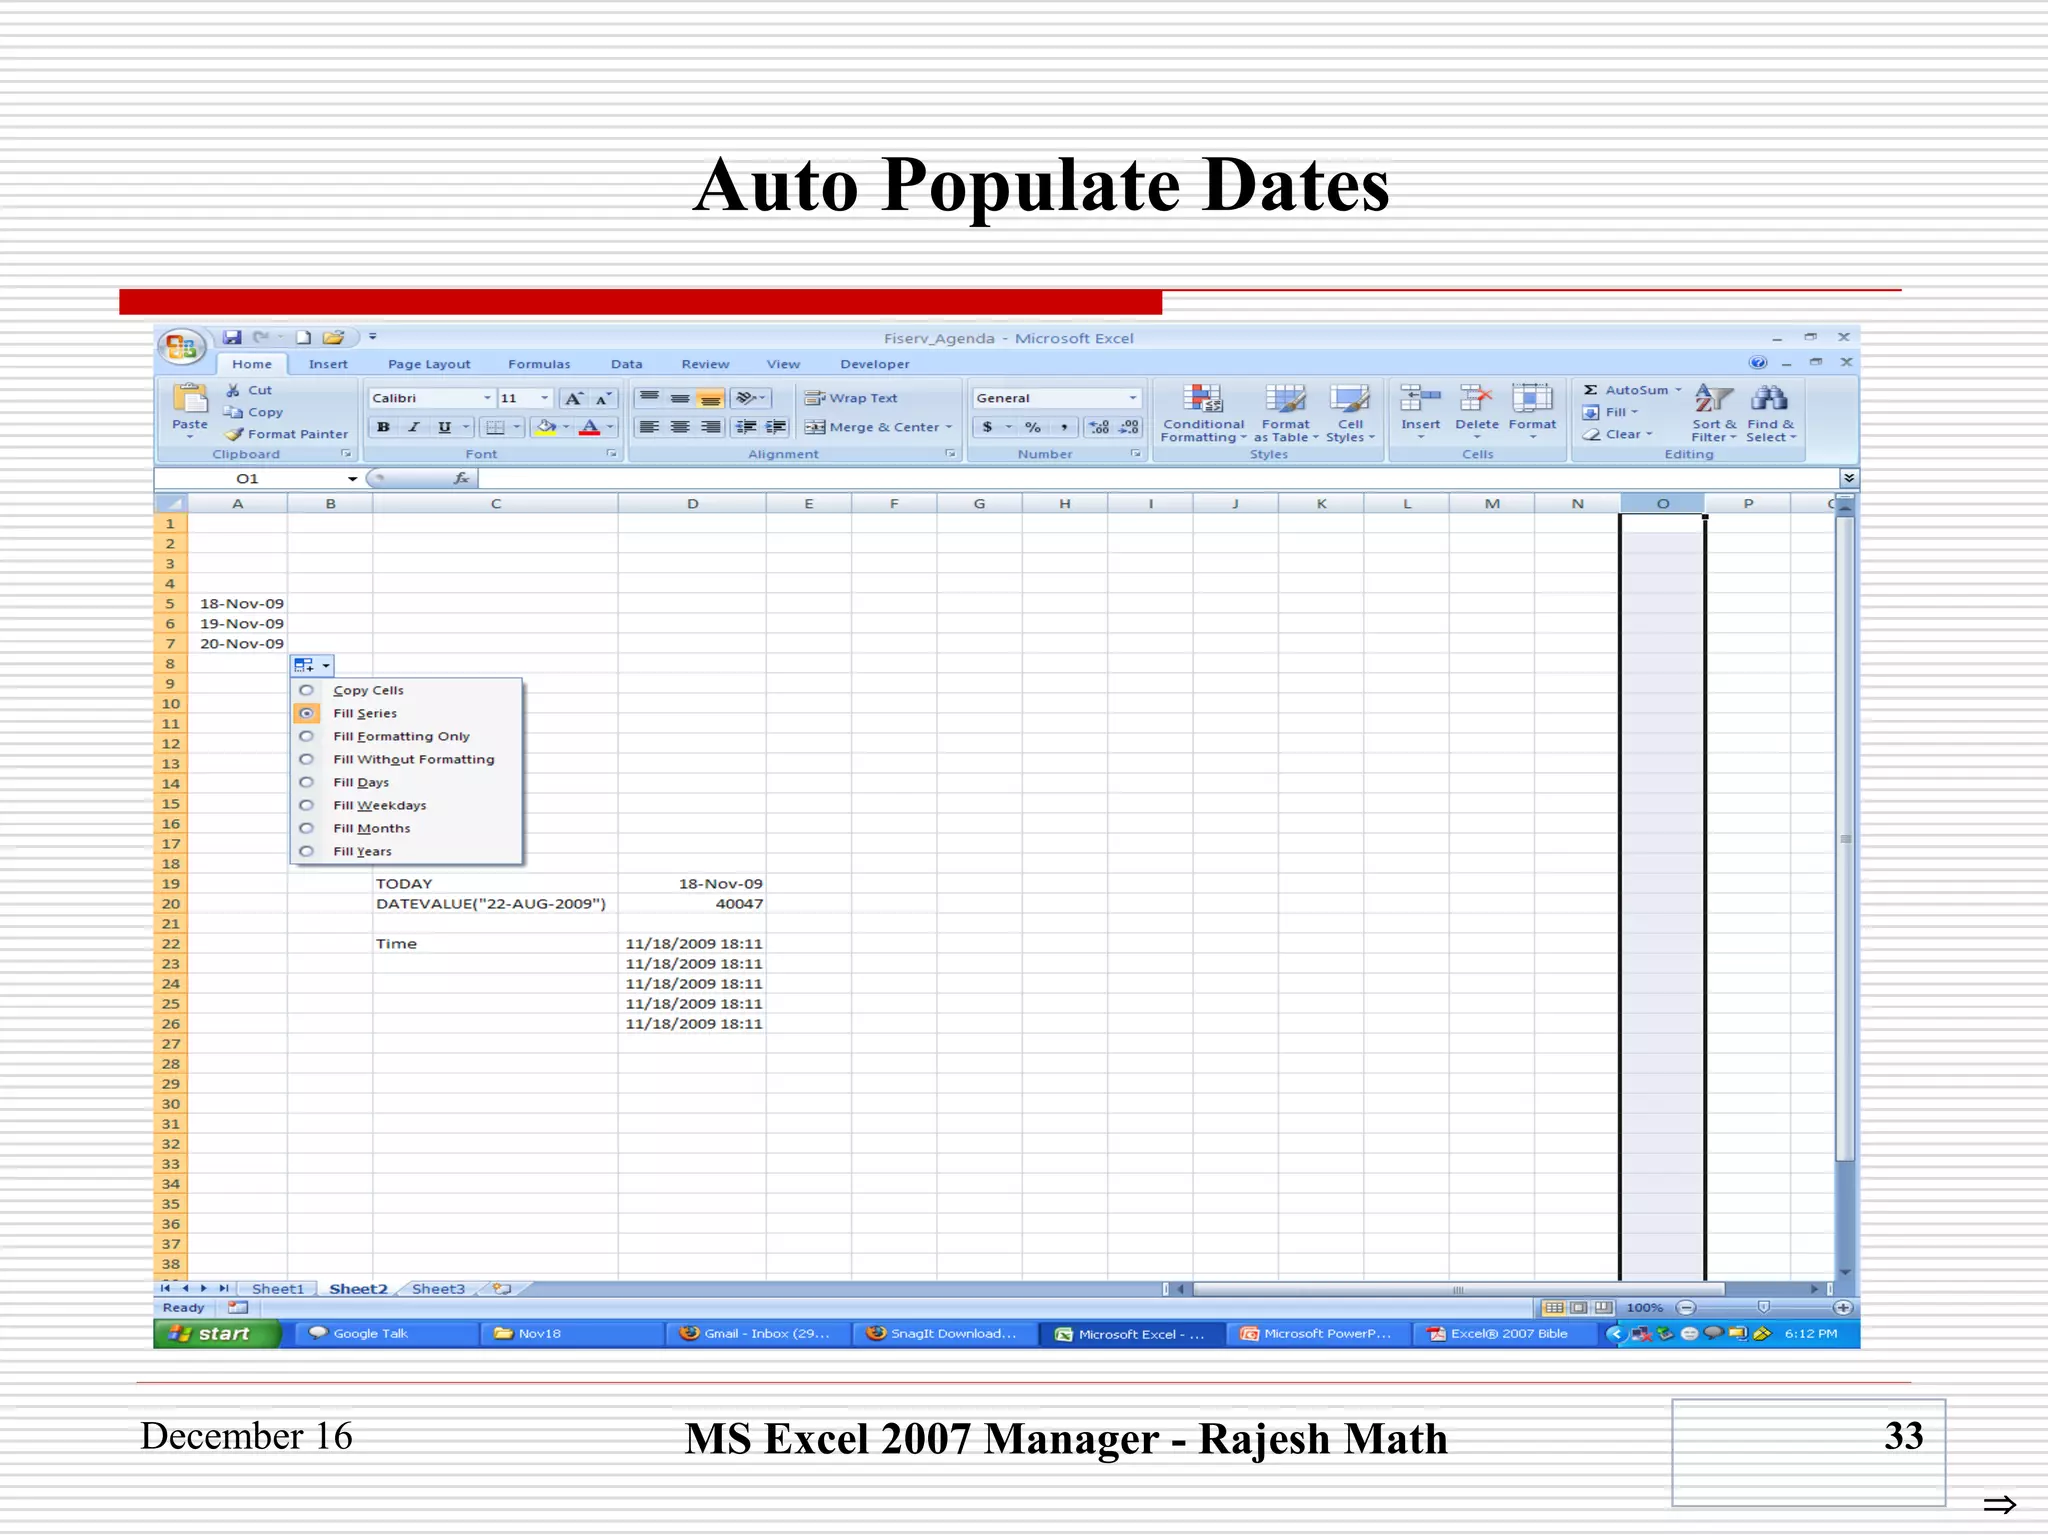Open the Calibri font name dropdown
The height and width of the screenshot is (1536, 2048).
pyautogui.click(x=487, y=398)
